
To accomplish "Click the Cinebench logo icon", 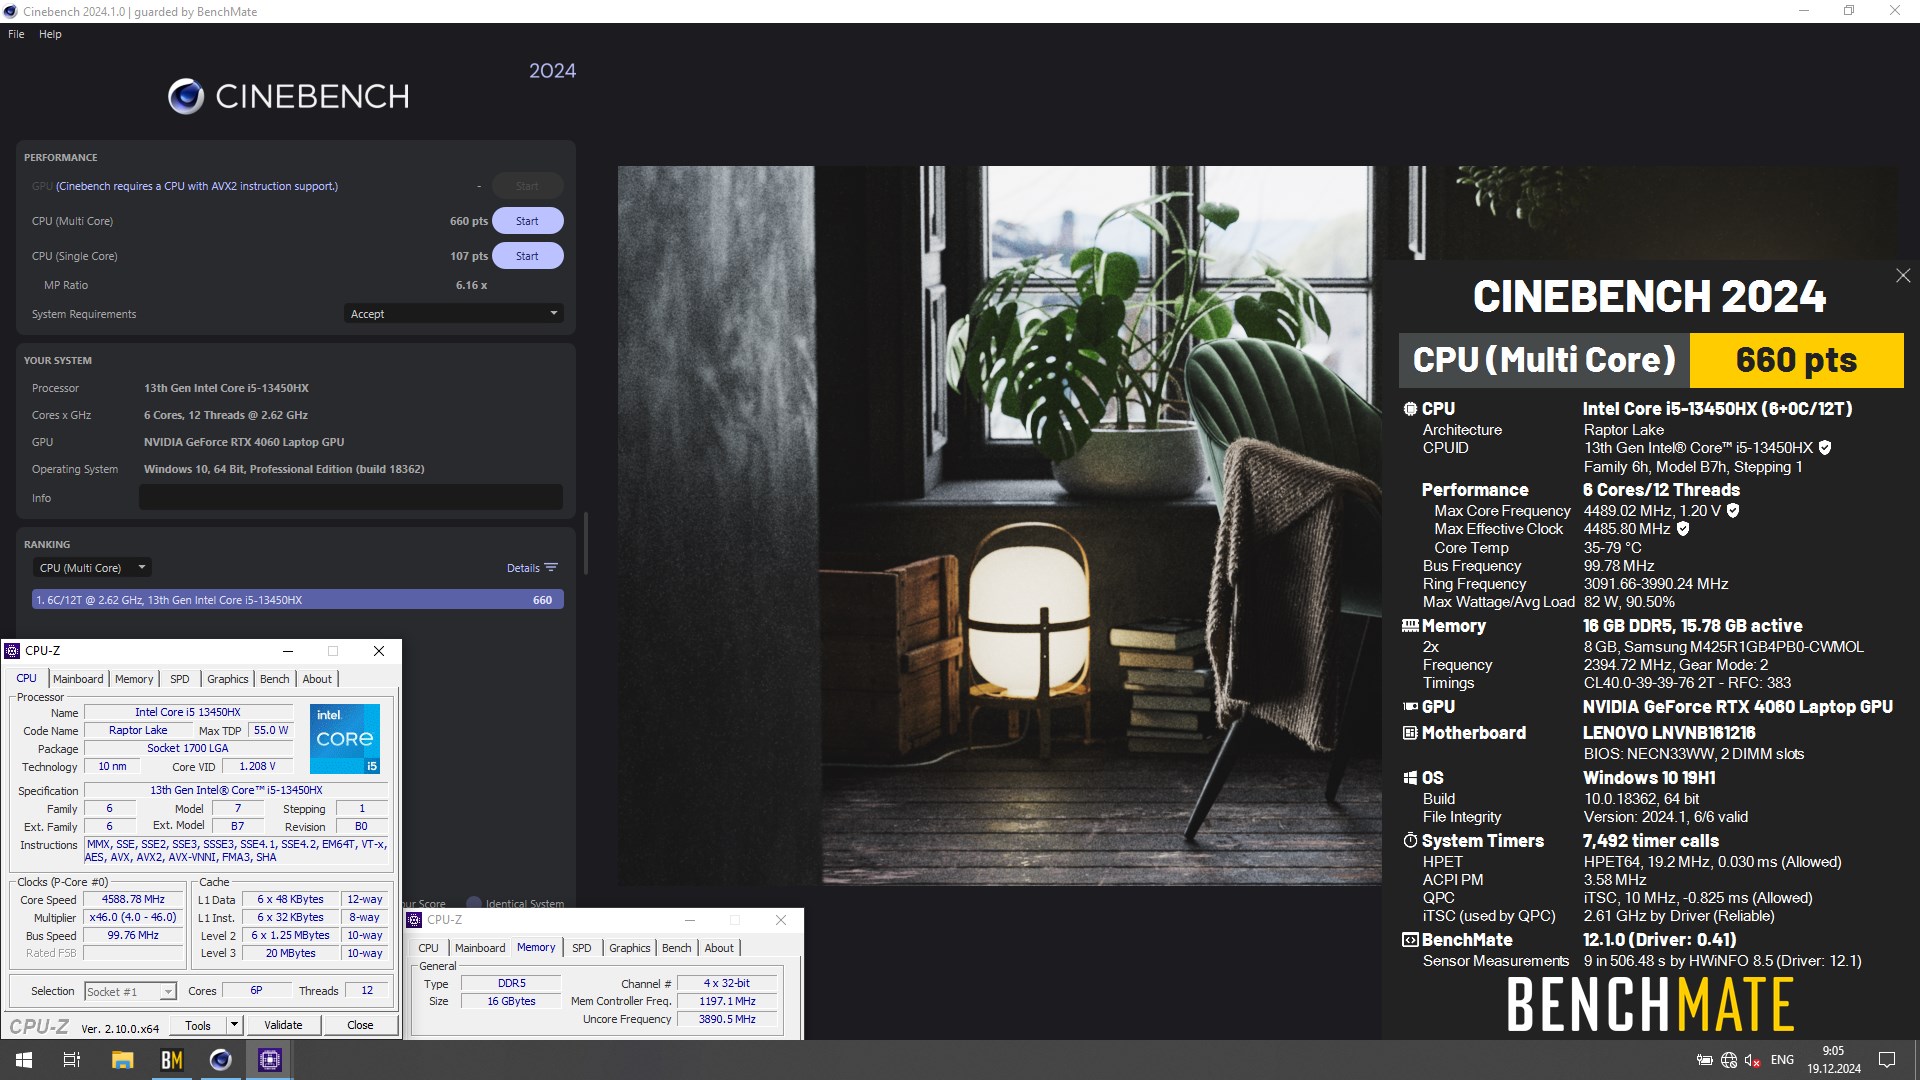I will tap(186, 97).
